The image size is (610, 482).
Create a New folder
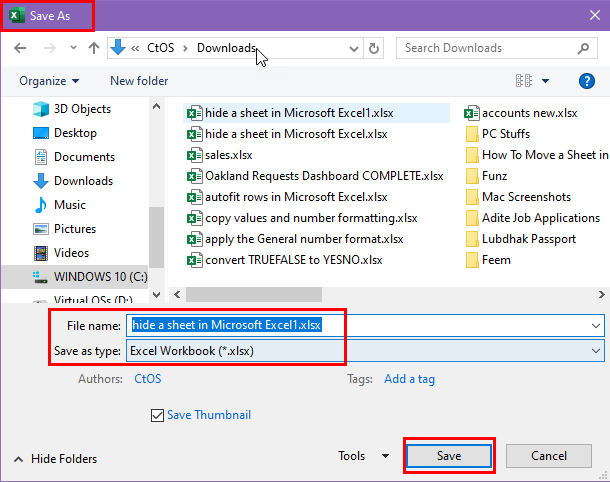tap(139, 81)
